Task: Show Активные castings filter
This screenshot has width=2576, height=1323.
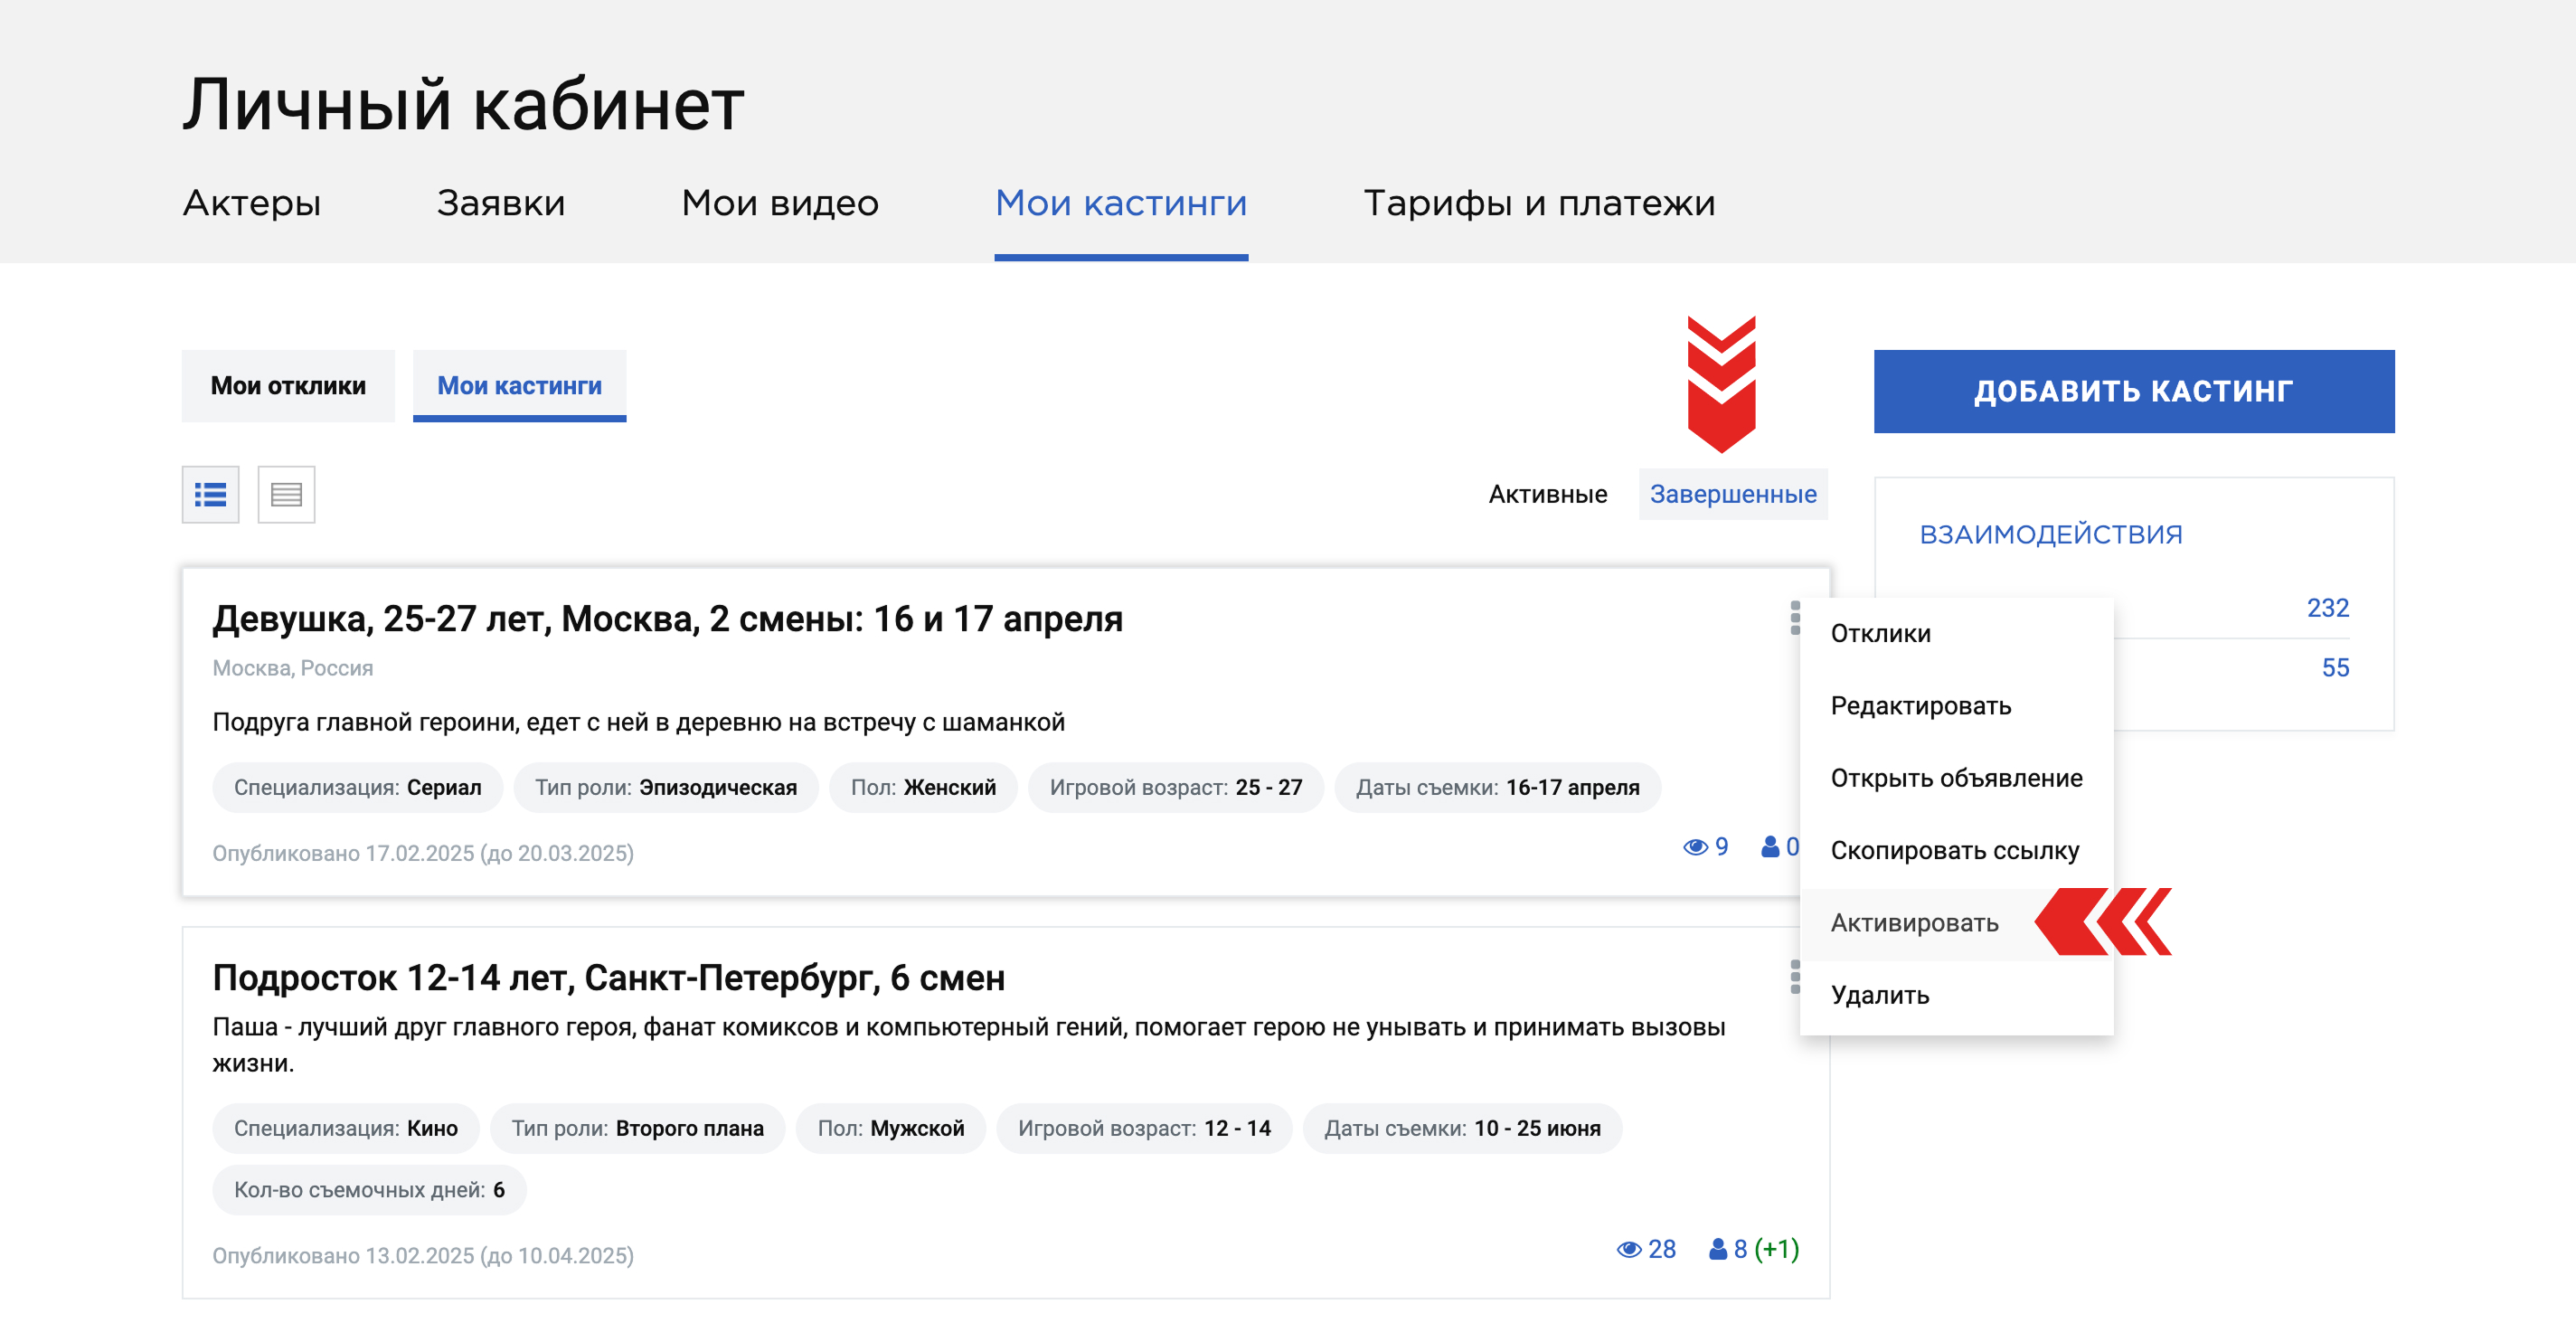Action: (x=1547, y=494)
